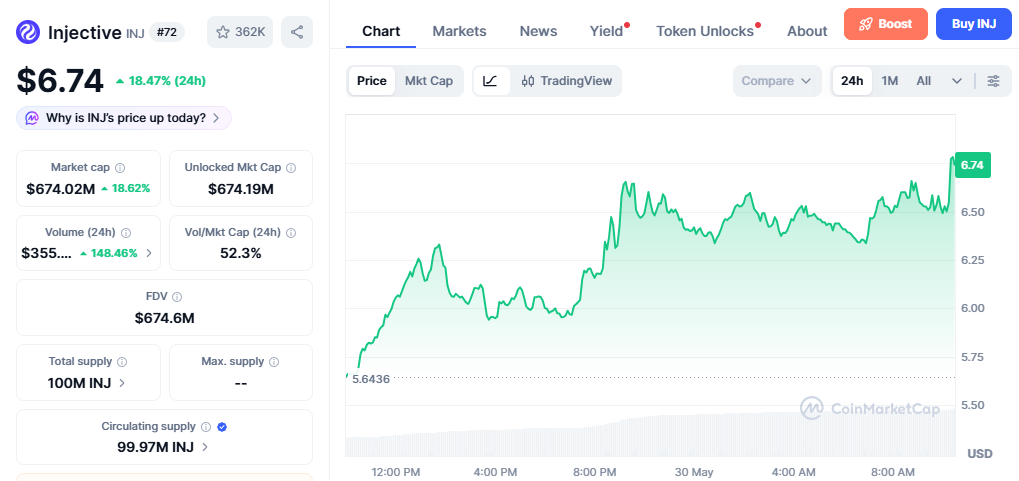Click the 8:00 PM axis label
The height and width of the screenshot is (481, 1019).
[594, 471]
